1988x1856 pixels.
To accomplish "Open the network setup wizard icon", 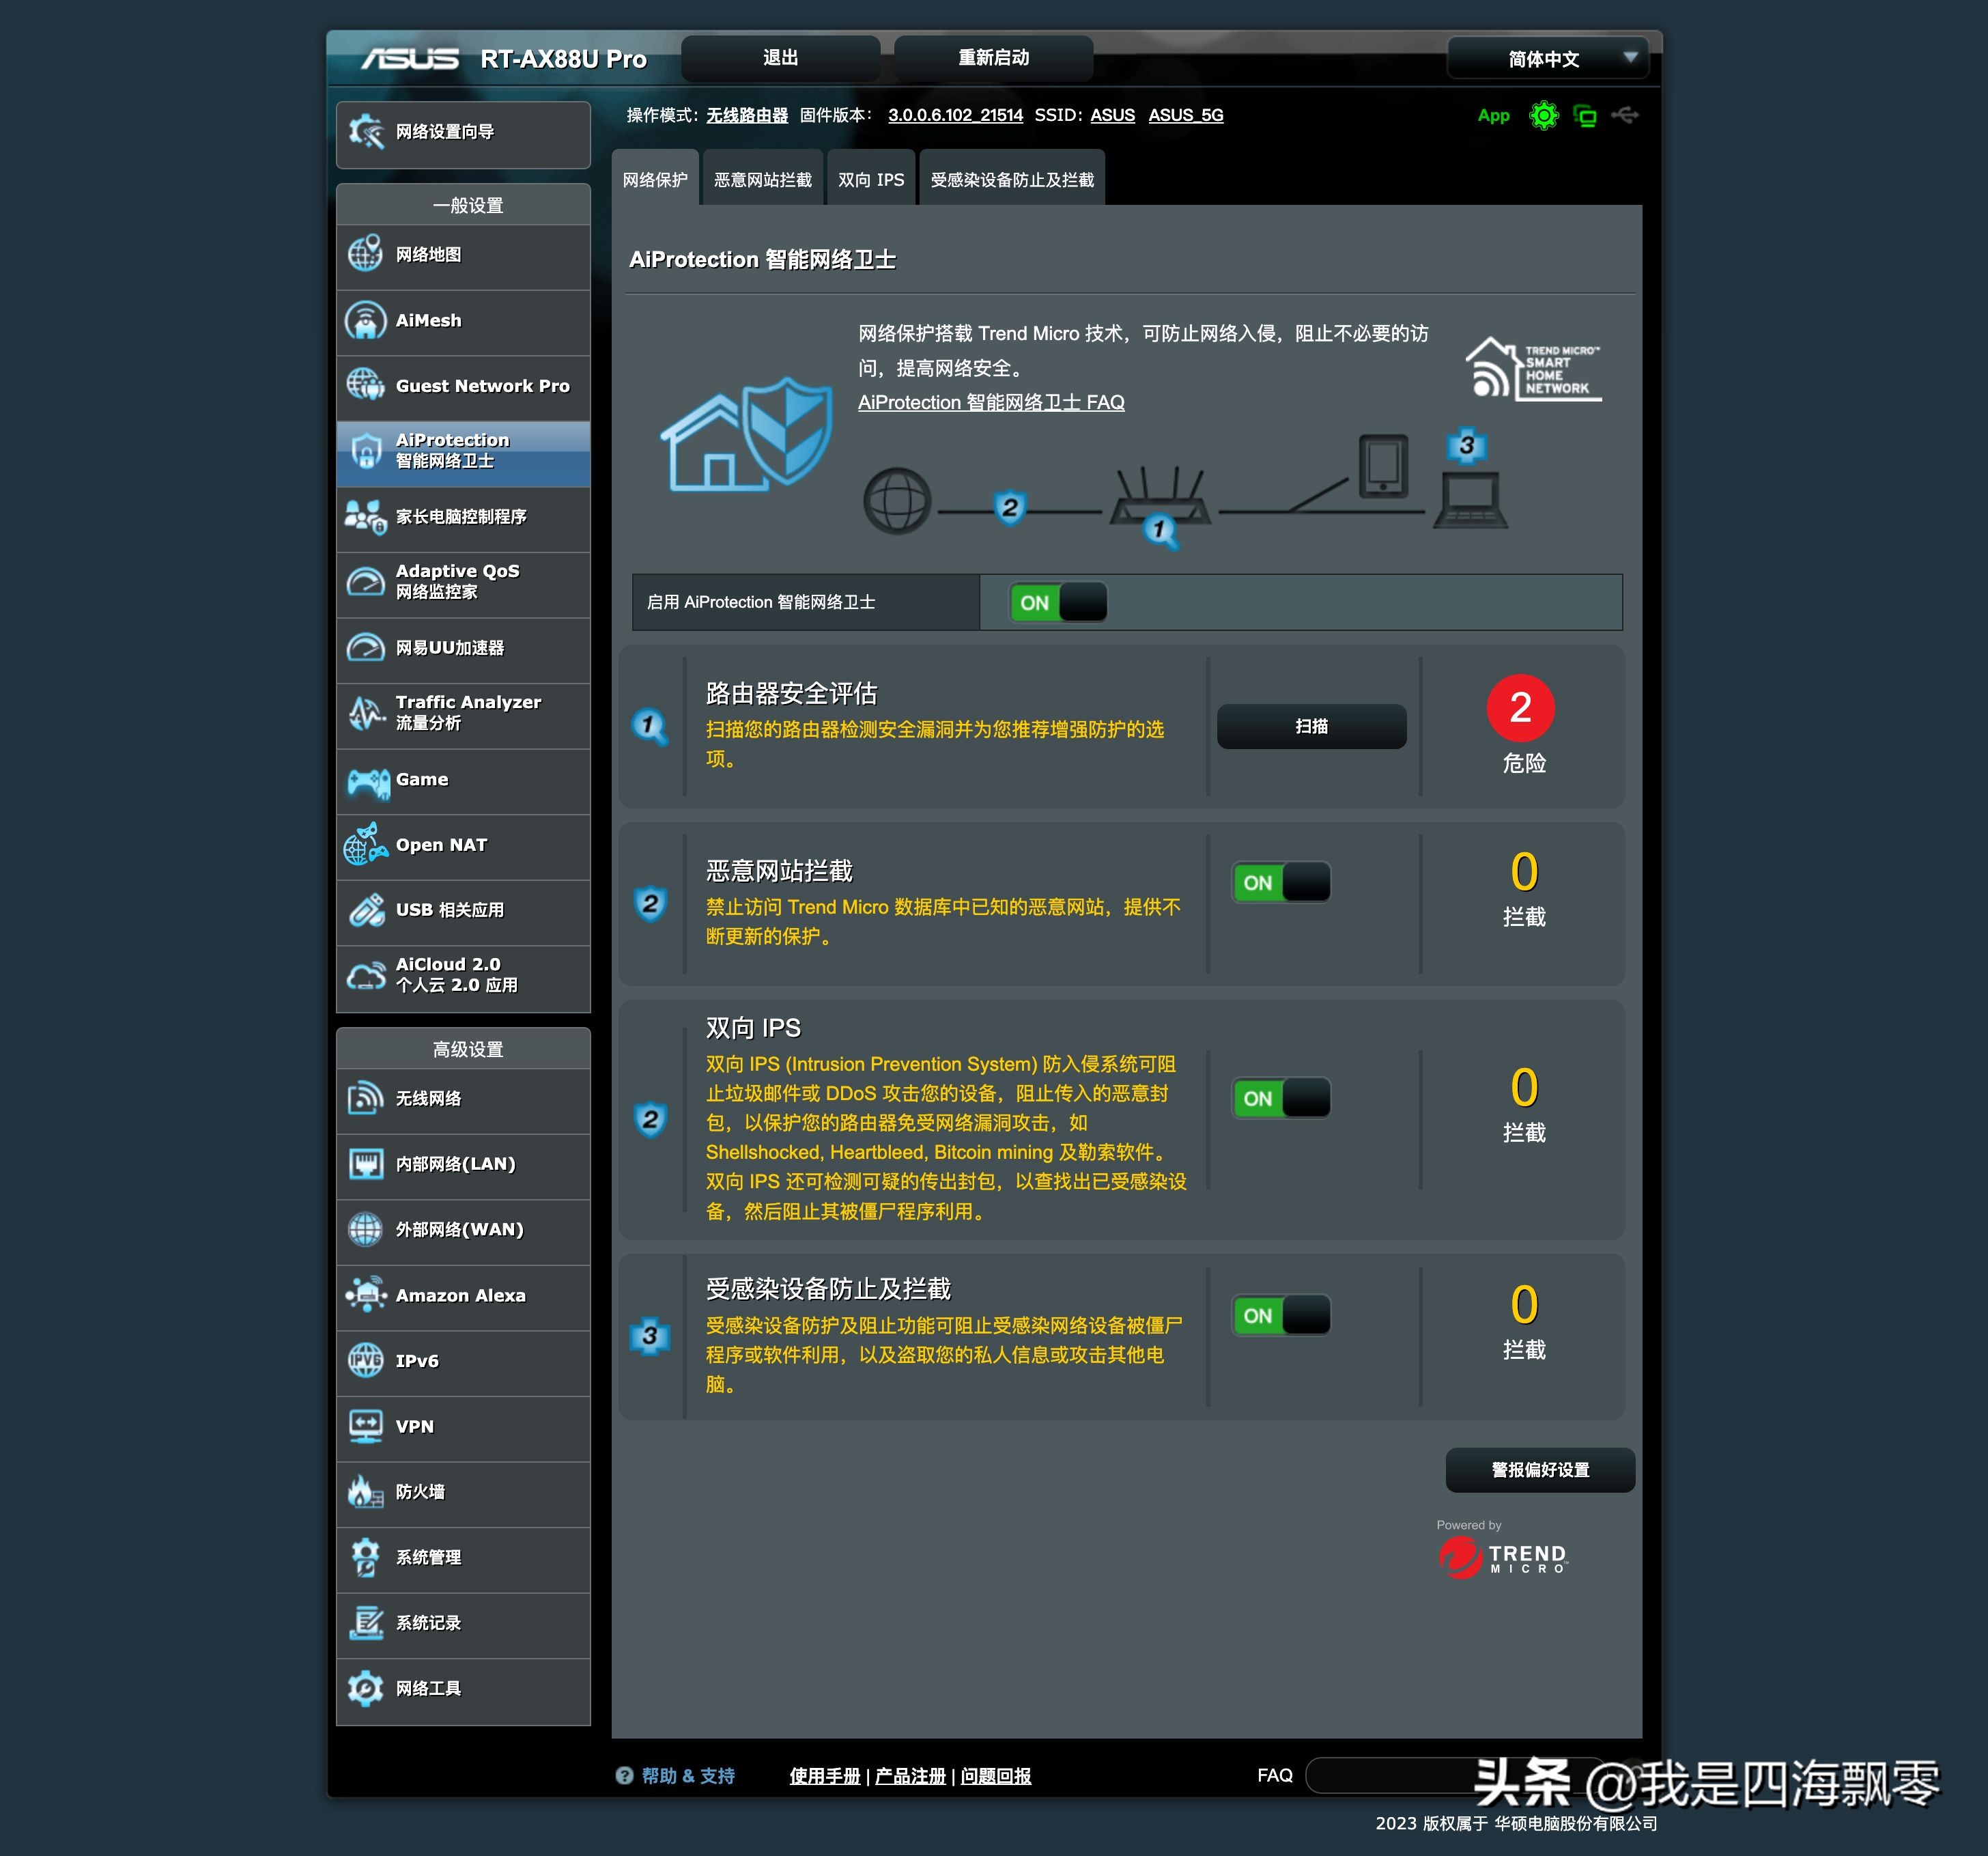I will click(x=366, y=132).
